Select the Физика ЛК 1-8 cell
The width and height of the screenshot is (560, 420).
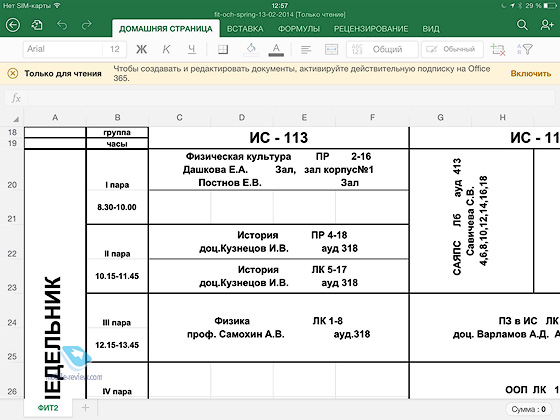pos(279,328)
